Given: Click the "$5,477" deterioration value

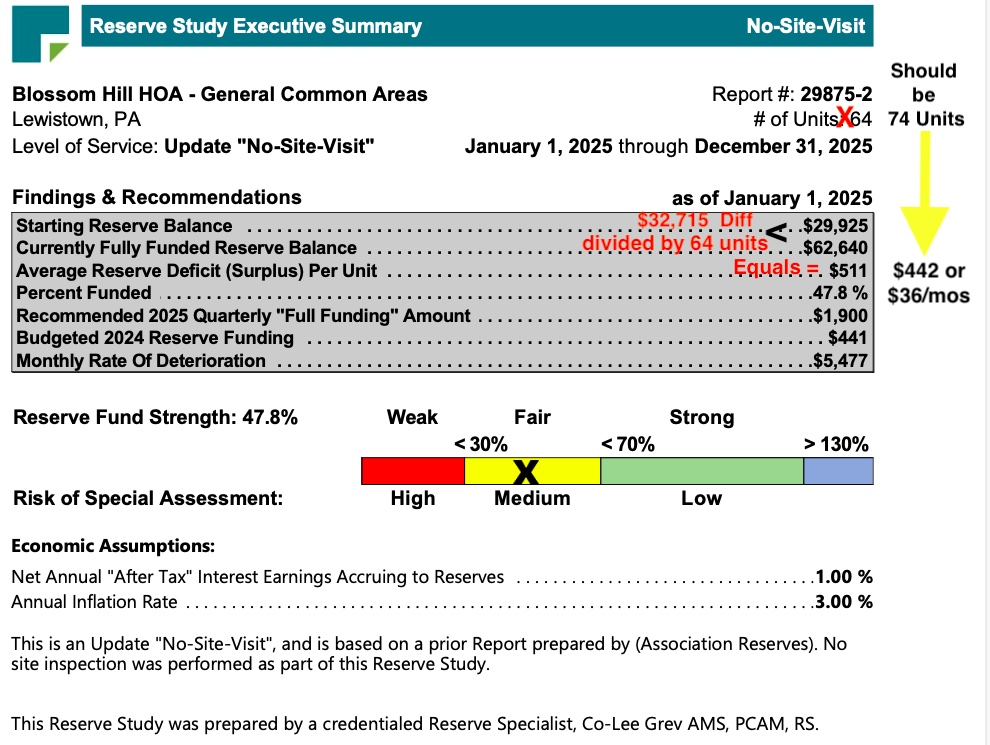Looking at the screenshot, I should pos(840,361).
